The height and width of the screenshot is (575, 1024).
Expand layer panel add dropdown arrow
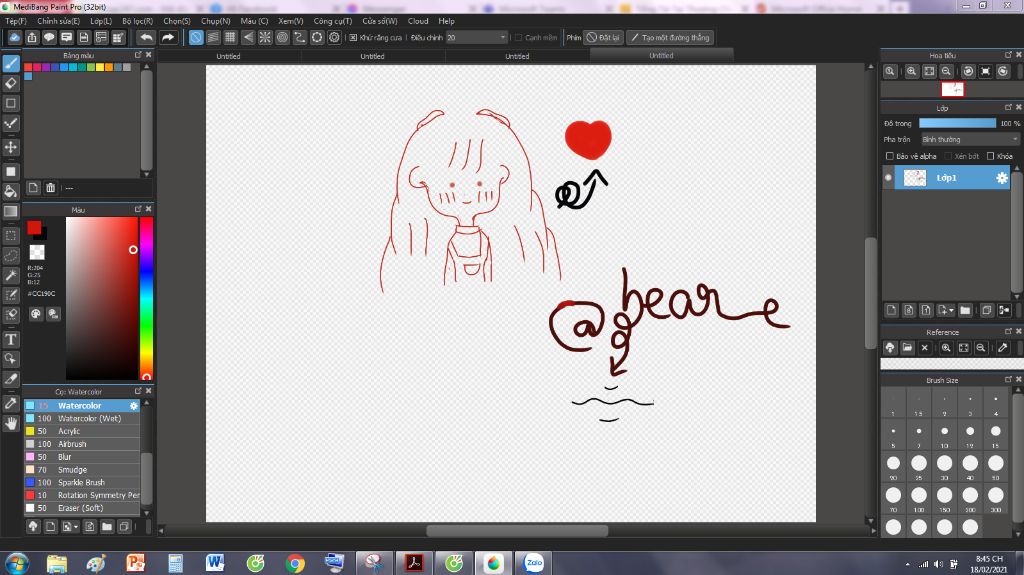click(x=952, y=310)
